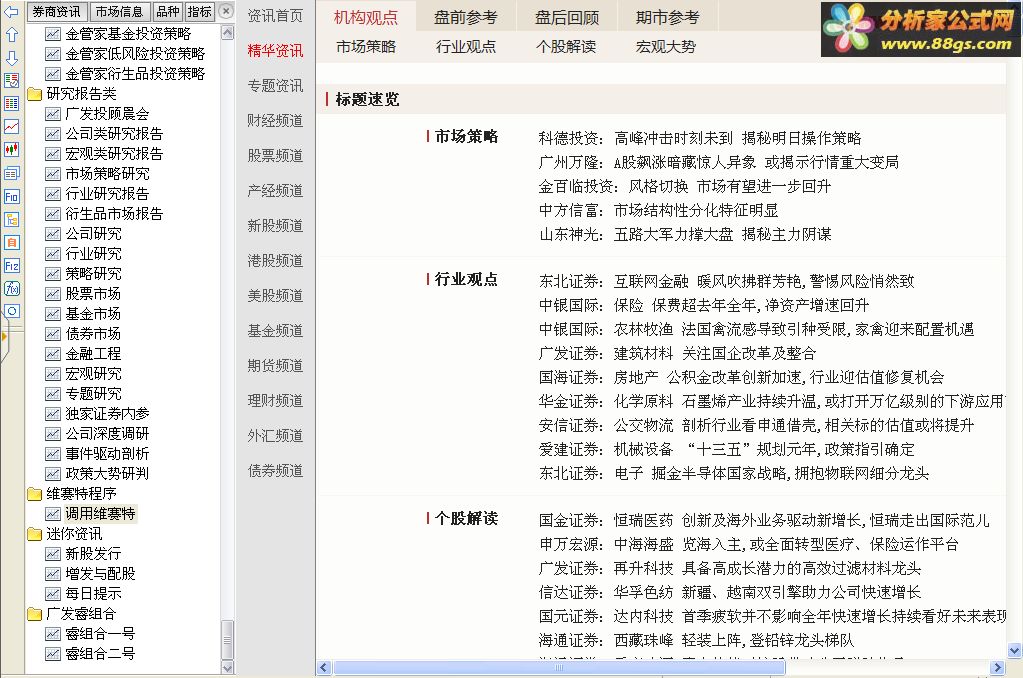Click the tree panel scroll-up arrow

coord(227,33)
